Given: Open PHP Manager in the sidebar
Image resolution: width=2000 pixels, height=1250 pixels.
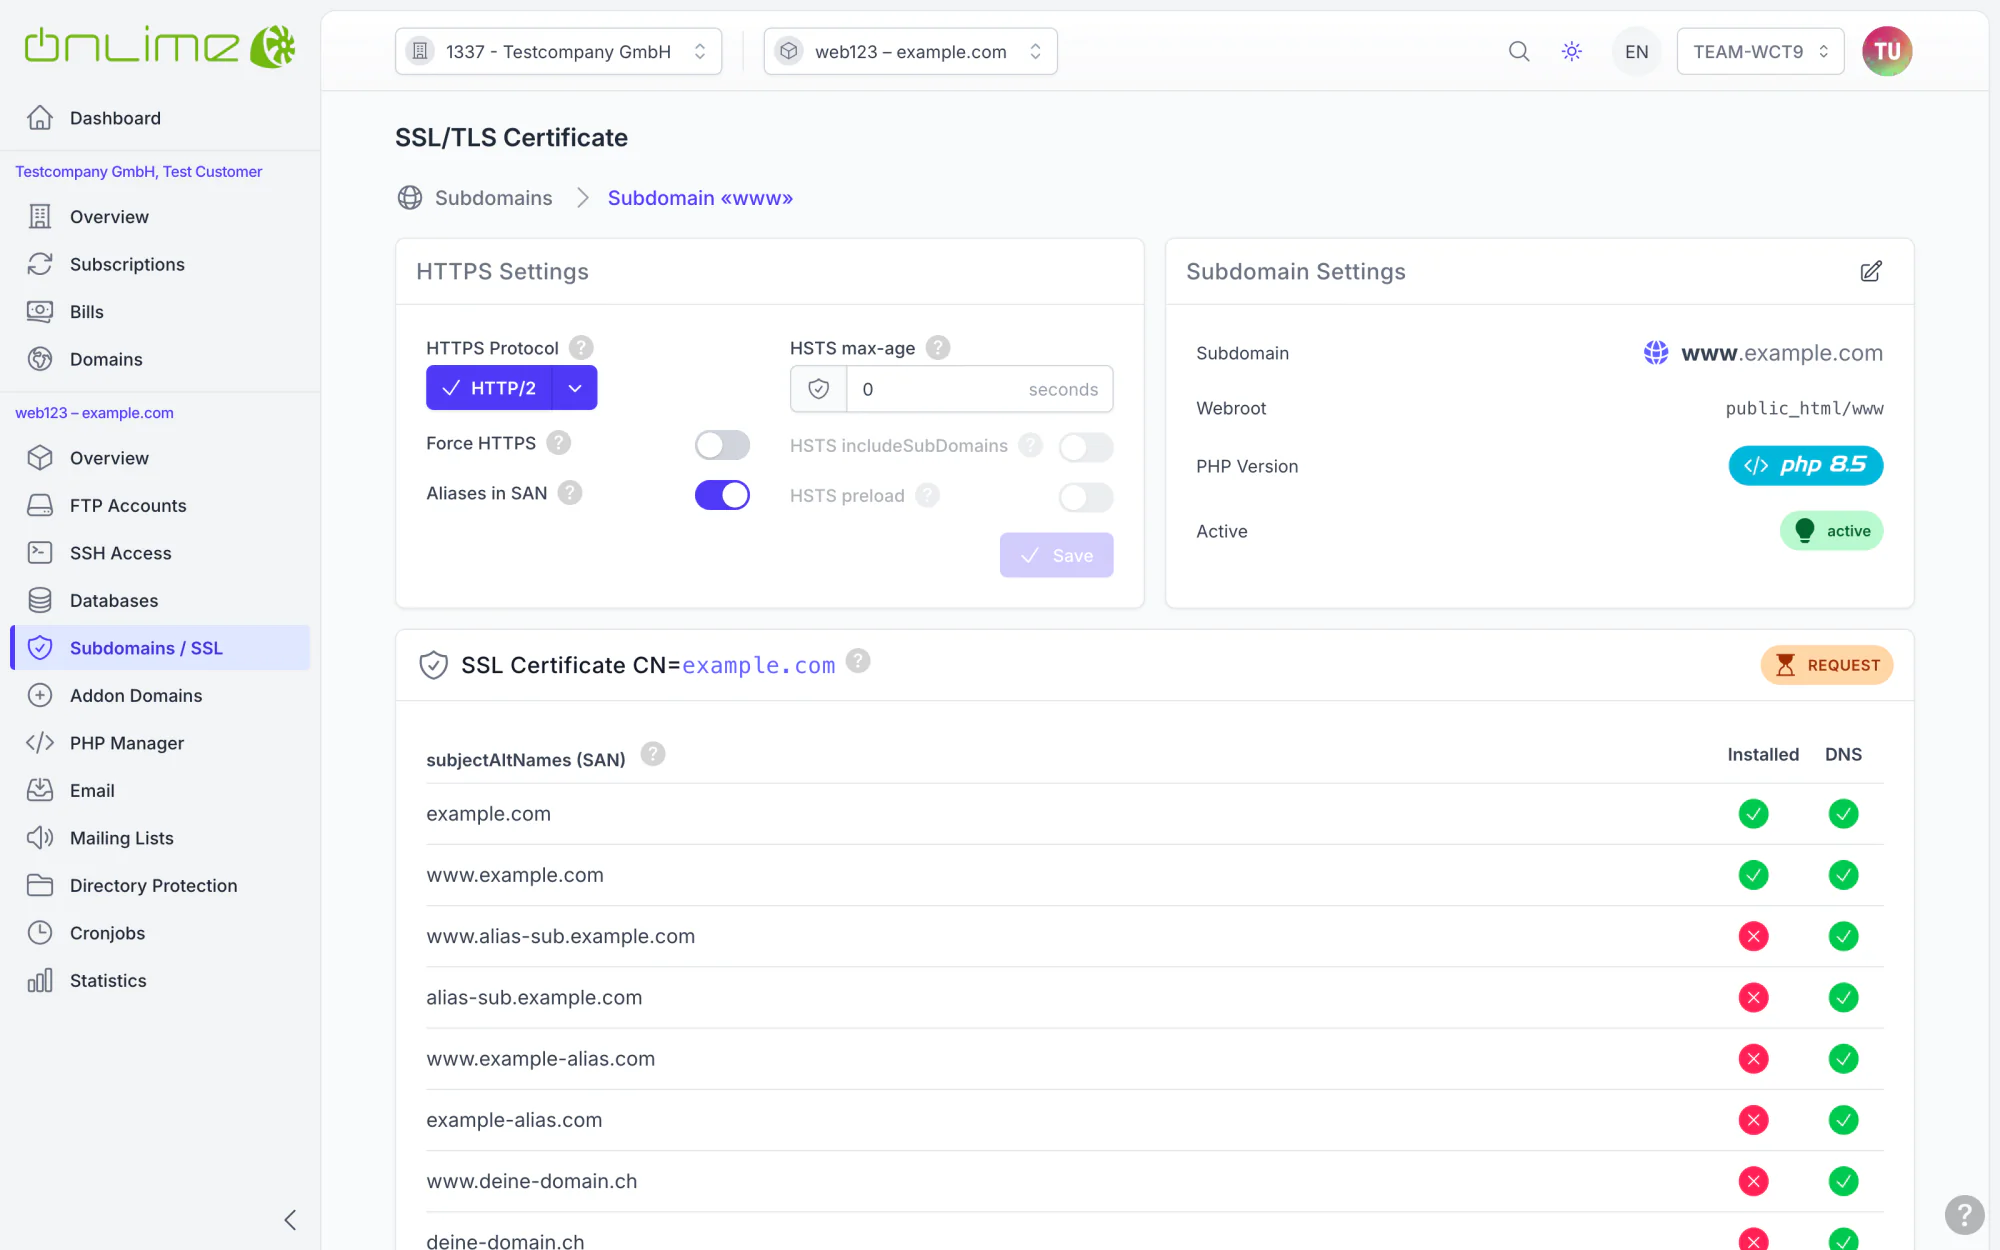Looking at the screenshot, I should click(127, 743).
